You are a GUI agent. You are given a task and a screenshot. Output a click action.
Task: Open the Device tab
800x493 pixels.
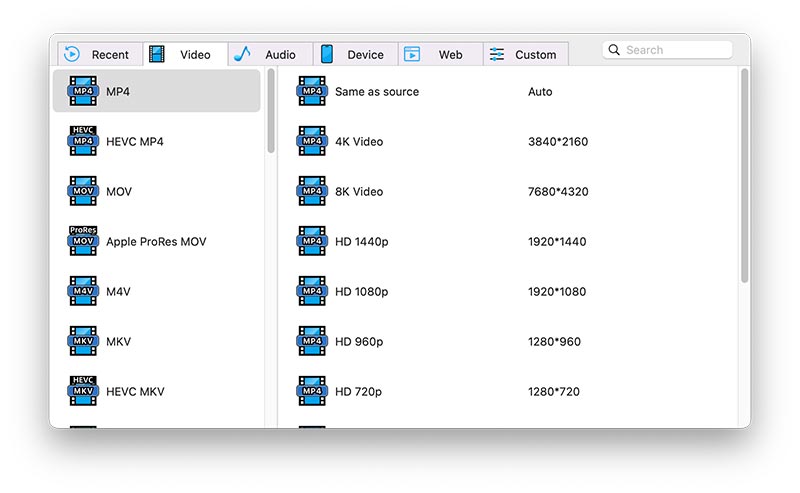pos(356,54)
